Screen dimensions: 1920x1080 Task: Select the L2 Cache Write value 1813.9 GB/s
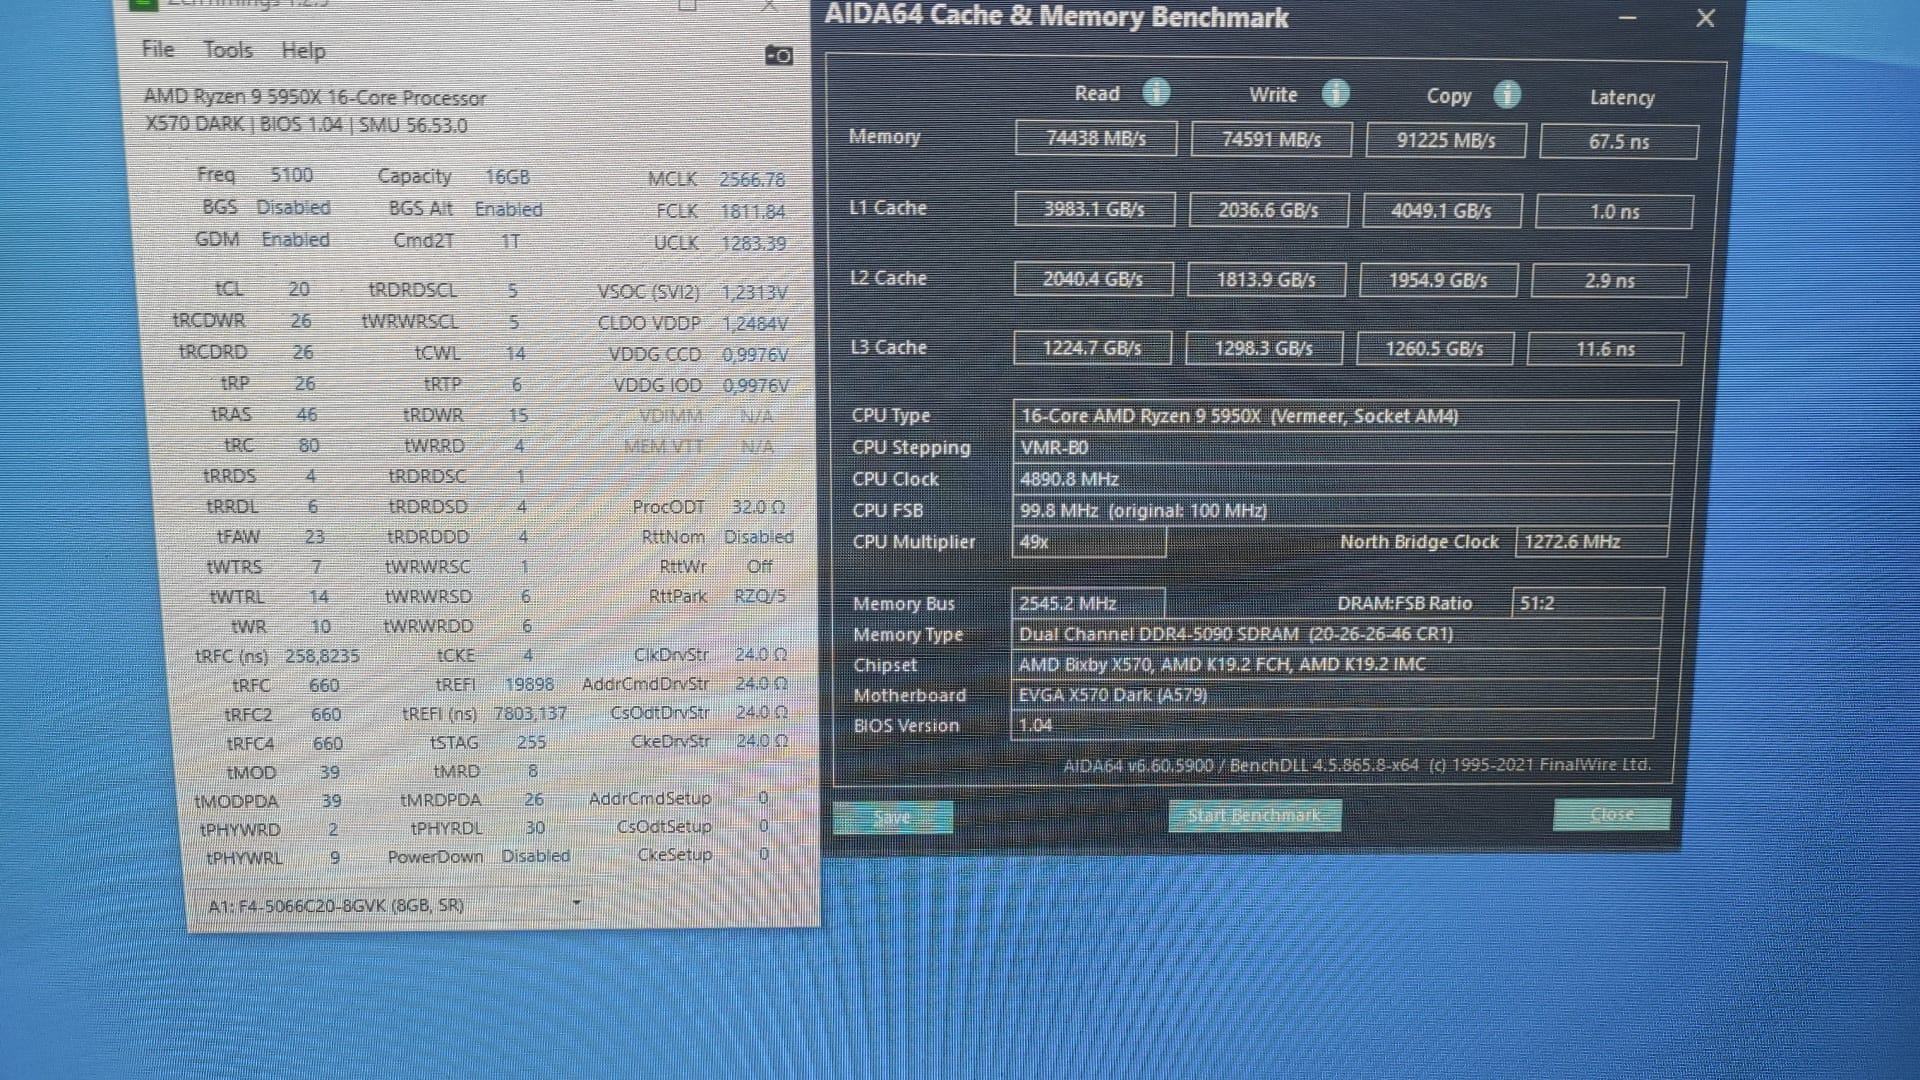1266,280
